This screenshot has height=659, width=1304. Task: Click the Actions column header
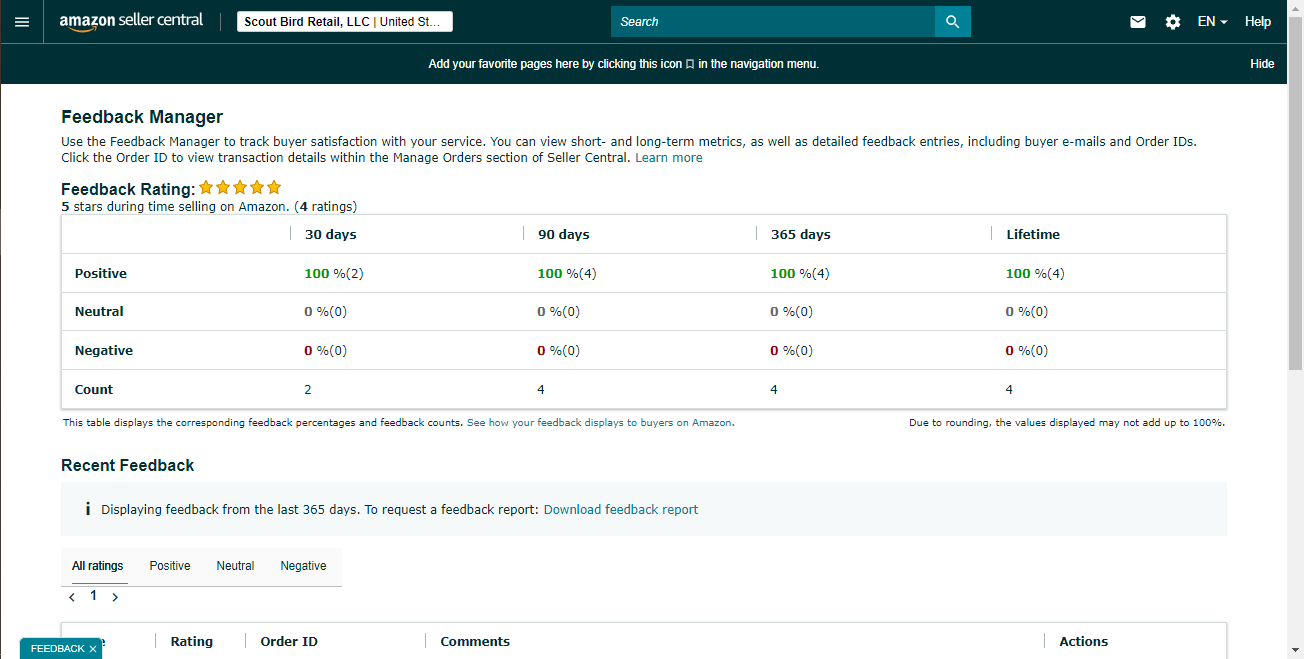(1084, 641)
